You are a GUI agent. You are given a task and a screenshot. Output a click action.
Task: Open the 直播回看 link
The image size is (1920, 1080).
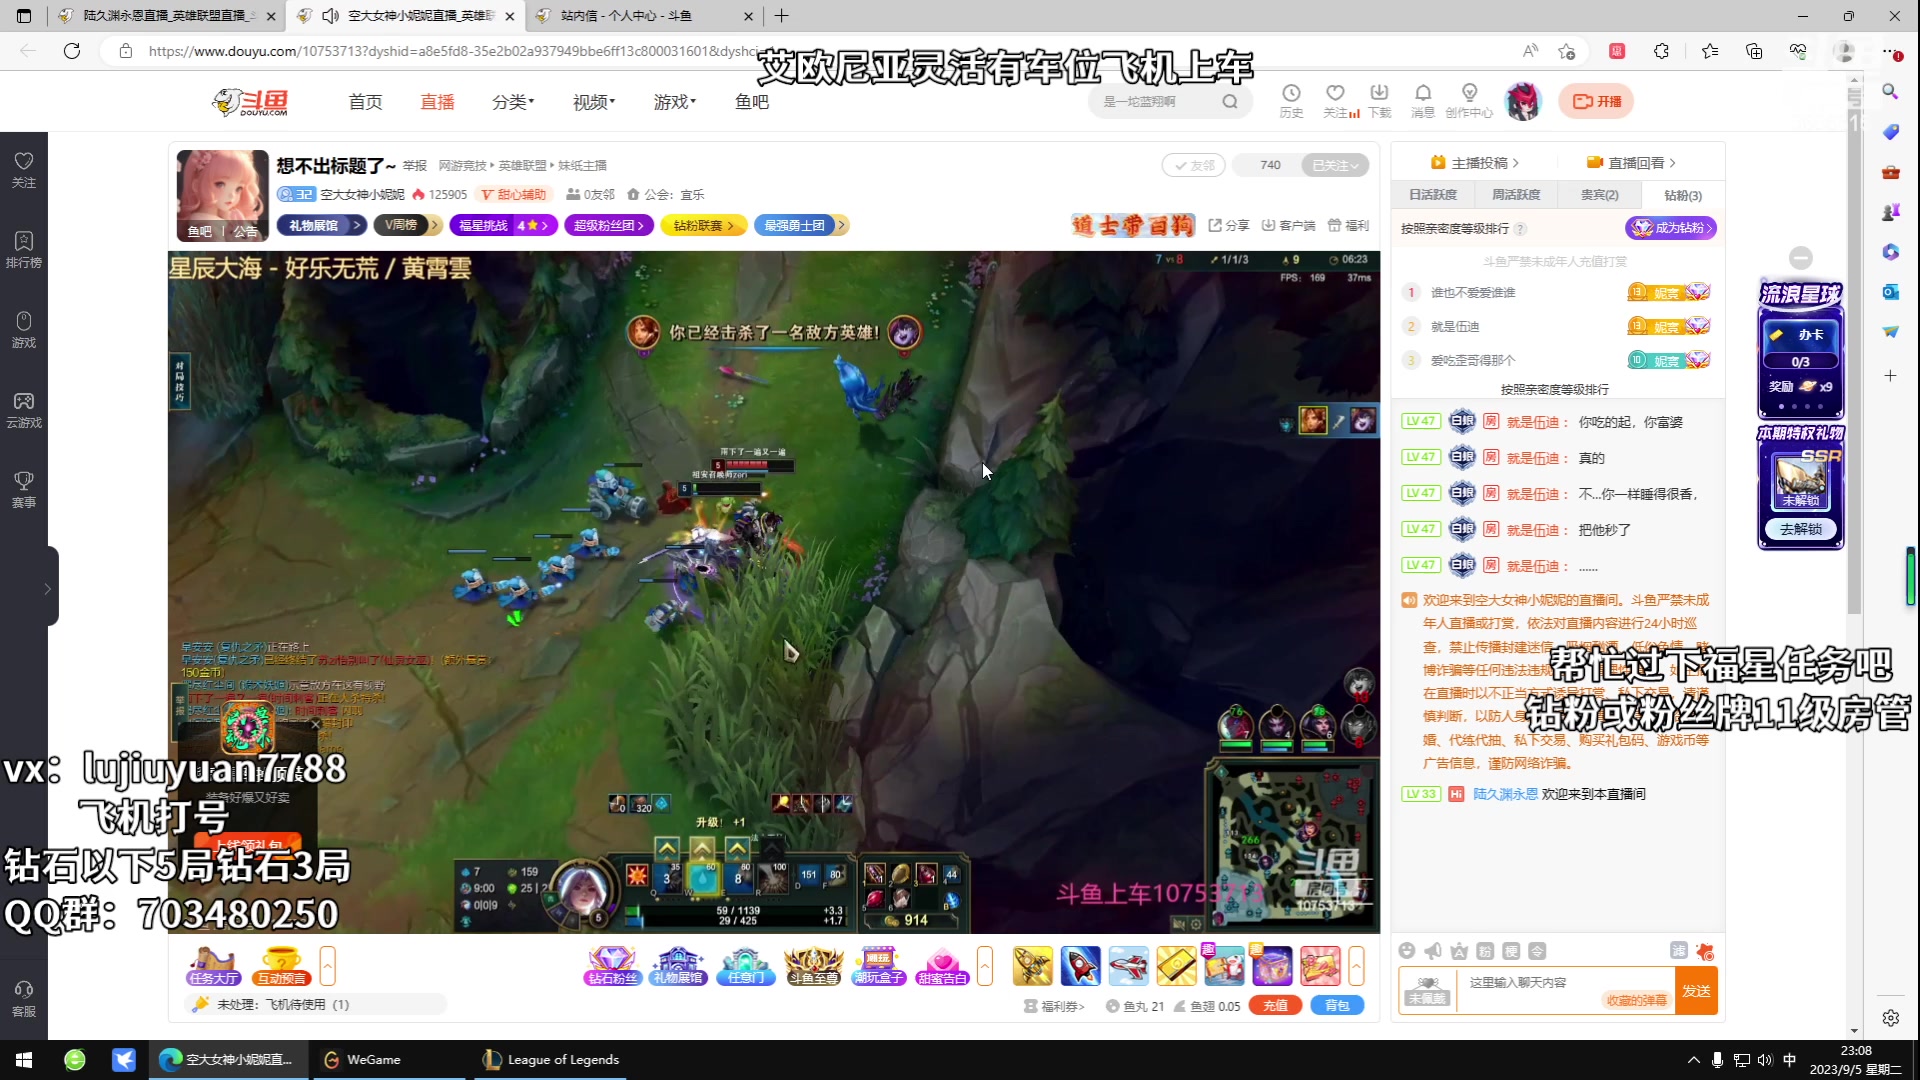click(x=1631, y=163)
